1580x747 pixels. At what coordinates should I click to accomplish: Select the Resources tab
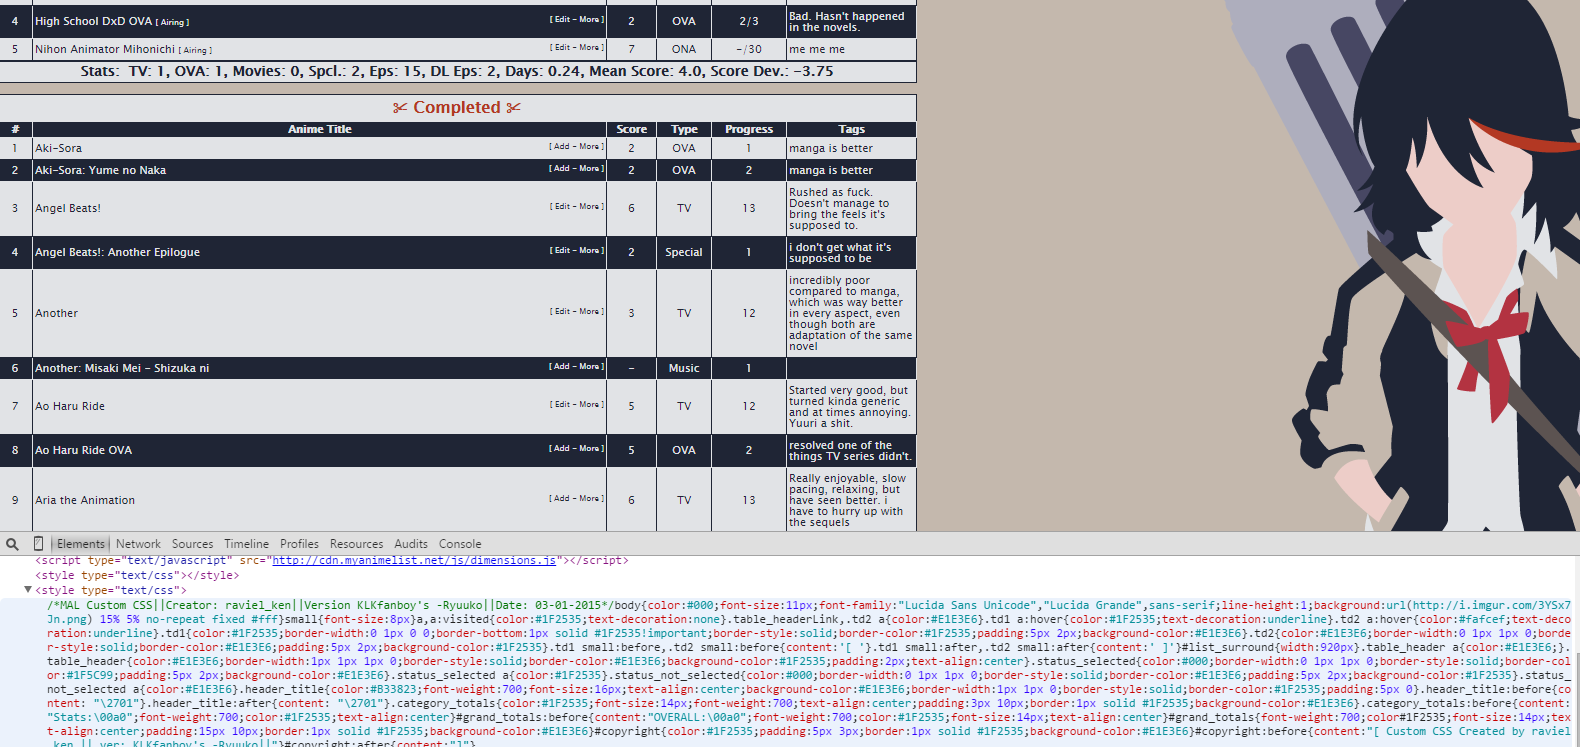coord(356,544)
